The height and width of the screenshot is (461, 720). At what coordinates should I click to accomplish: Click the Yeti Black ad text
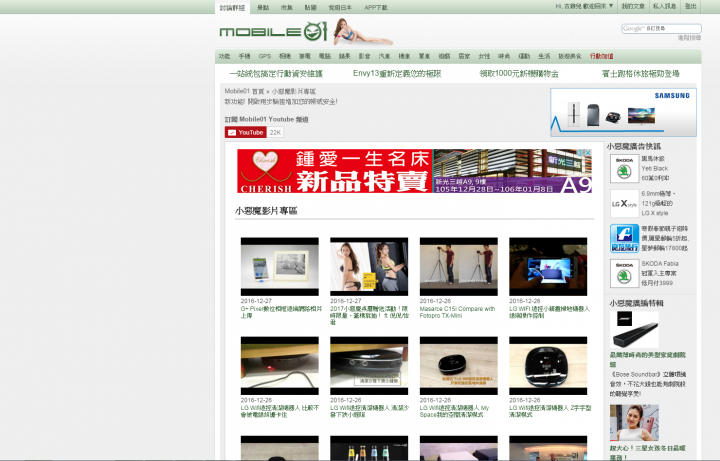(x=655, y=169)
